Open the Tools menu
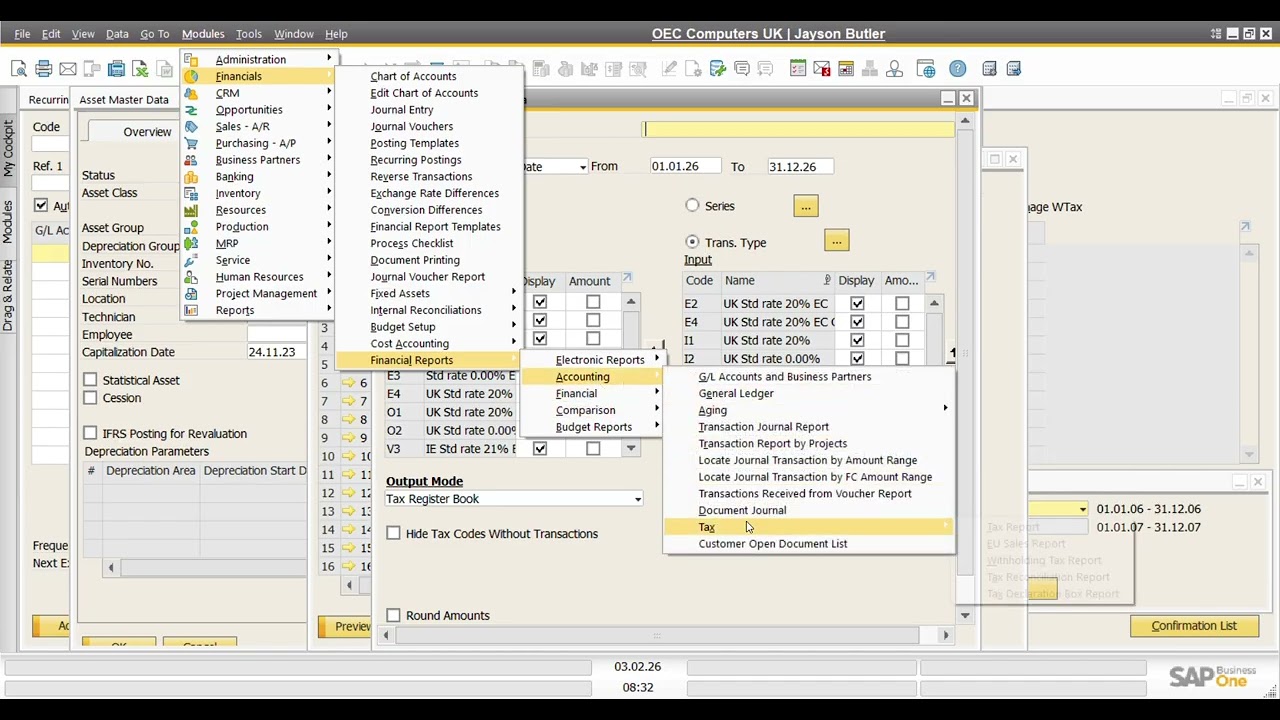Image resolution: width=1280 pixels, height=720 pixels. 248,34
